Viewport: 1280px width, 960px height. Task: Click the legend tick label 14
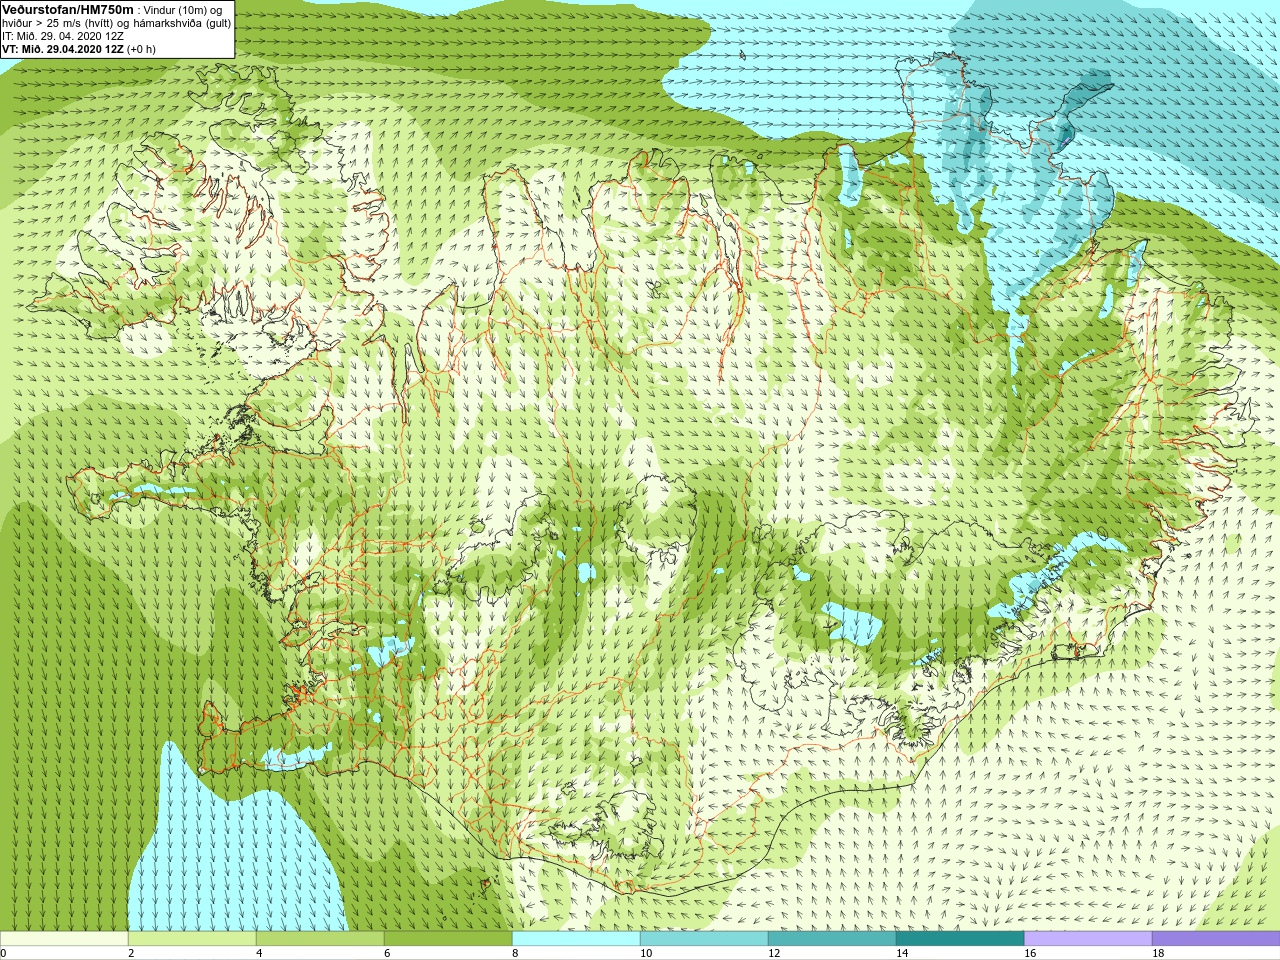pyautogui.click(x=902, y=953)
